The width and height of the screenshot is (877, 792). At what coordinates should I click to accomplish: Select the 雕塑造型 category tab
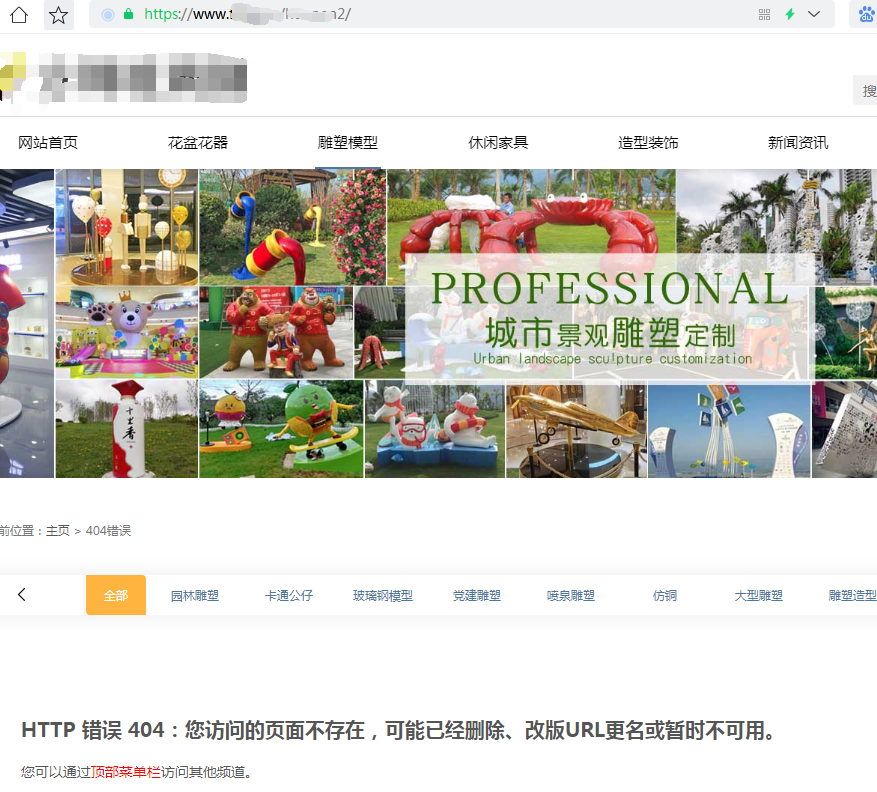click(x=852, y=596)
